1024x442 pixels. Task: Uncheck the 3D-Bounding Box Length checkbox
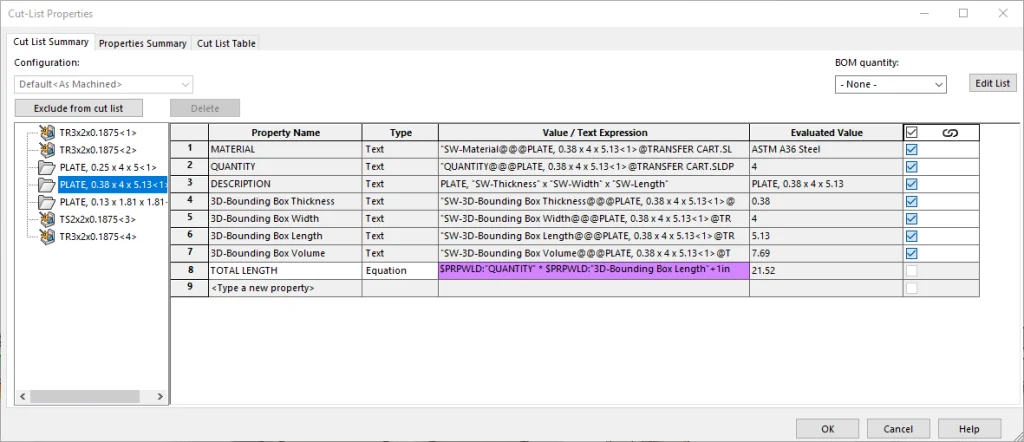[912, 236]
